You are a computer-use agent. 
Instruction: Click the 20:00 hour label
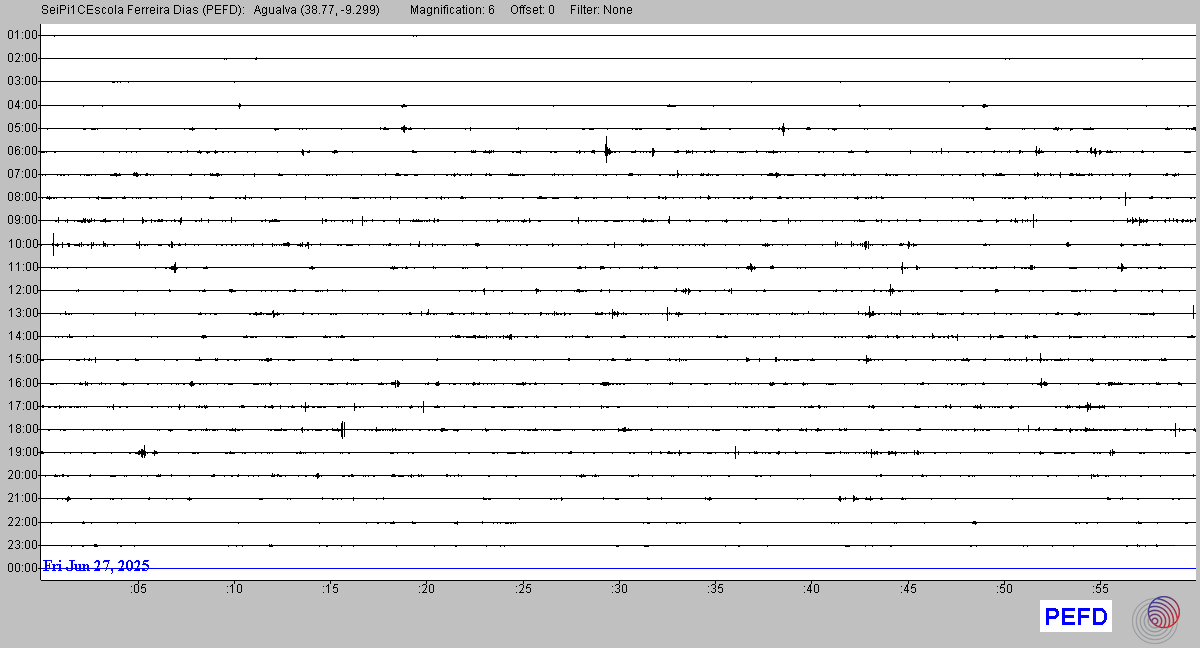22,475
